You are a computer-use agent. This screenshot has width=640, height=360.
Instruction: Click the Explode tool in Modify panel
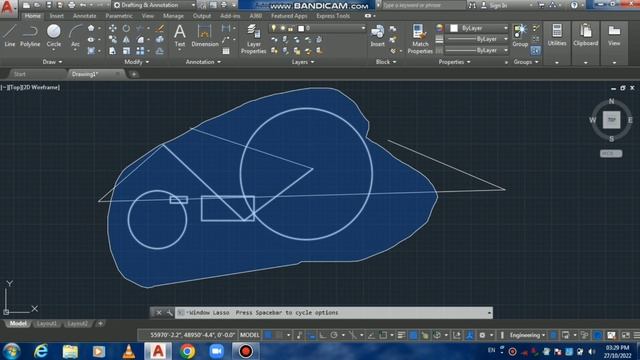pos(160,40)
